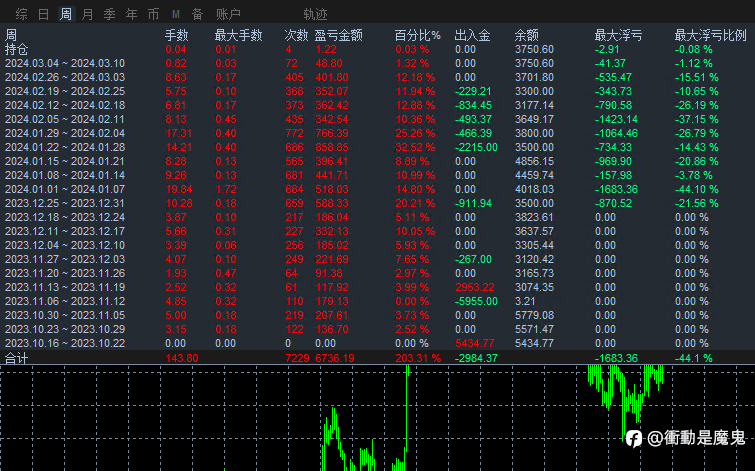Viewport: 755px width, 471px height.
Task: Switch to the 币 currency tab
Action: tap(154, 14)
